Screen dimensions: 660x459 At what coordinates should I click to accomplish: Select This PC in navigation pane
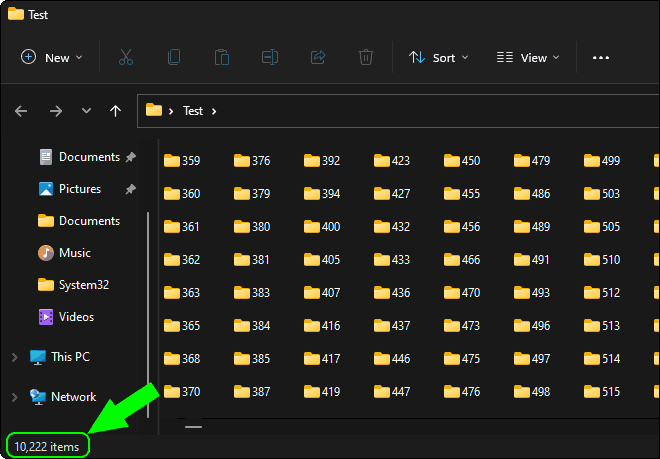point(60,357)
